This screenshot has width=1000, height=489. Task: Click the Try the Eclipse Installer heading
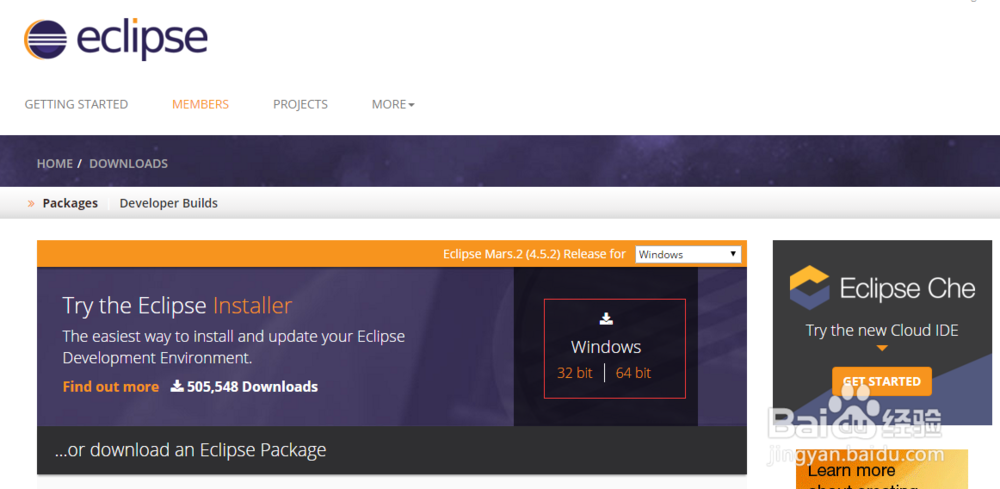[x=177, y=306]
